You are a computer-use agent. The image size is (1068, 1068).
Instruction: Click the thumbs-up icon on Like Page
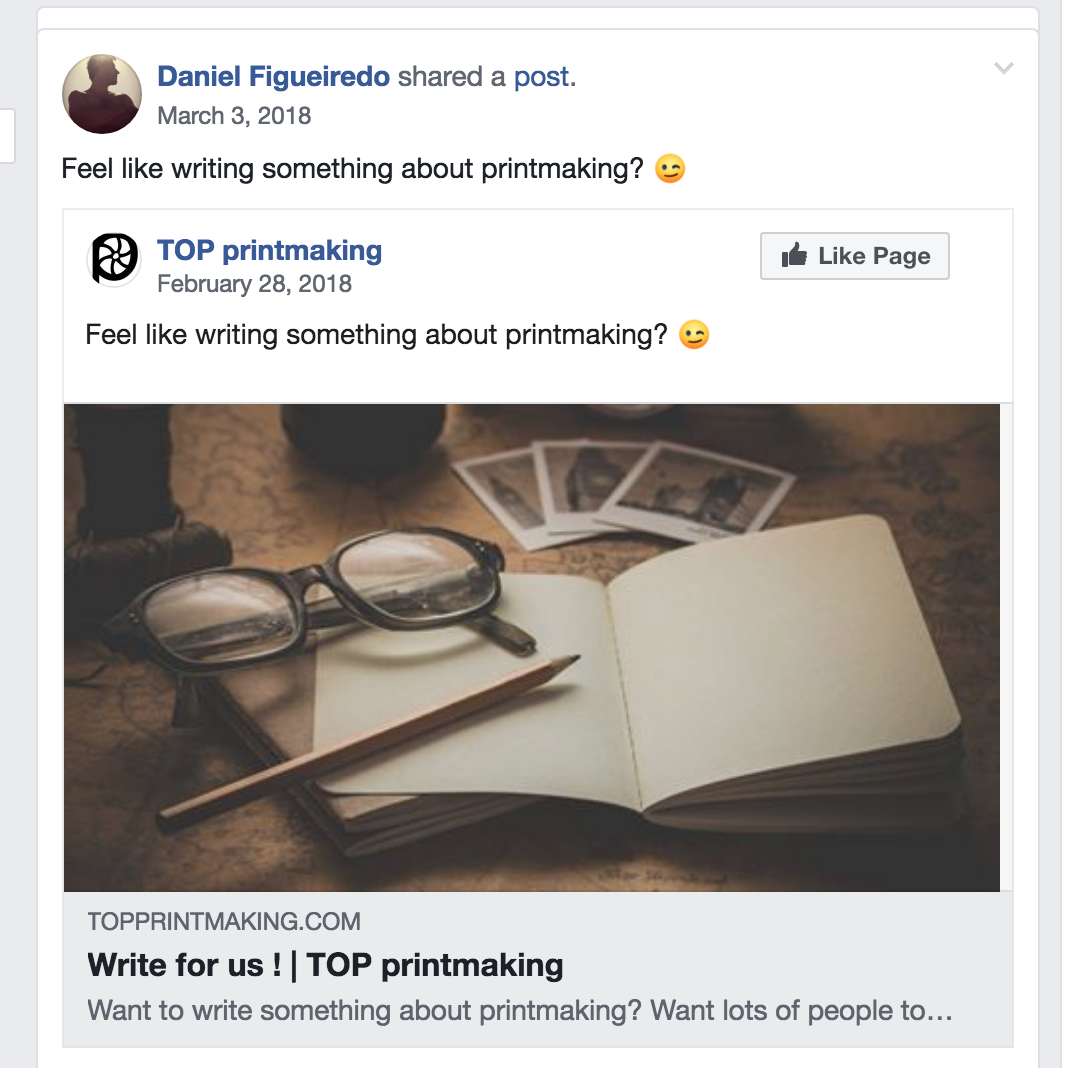point(795,256)
